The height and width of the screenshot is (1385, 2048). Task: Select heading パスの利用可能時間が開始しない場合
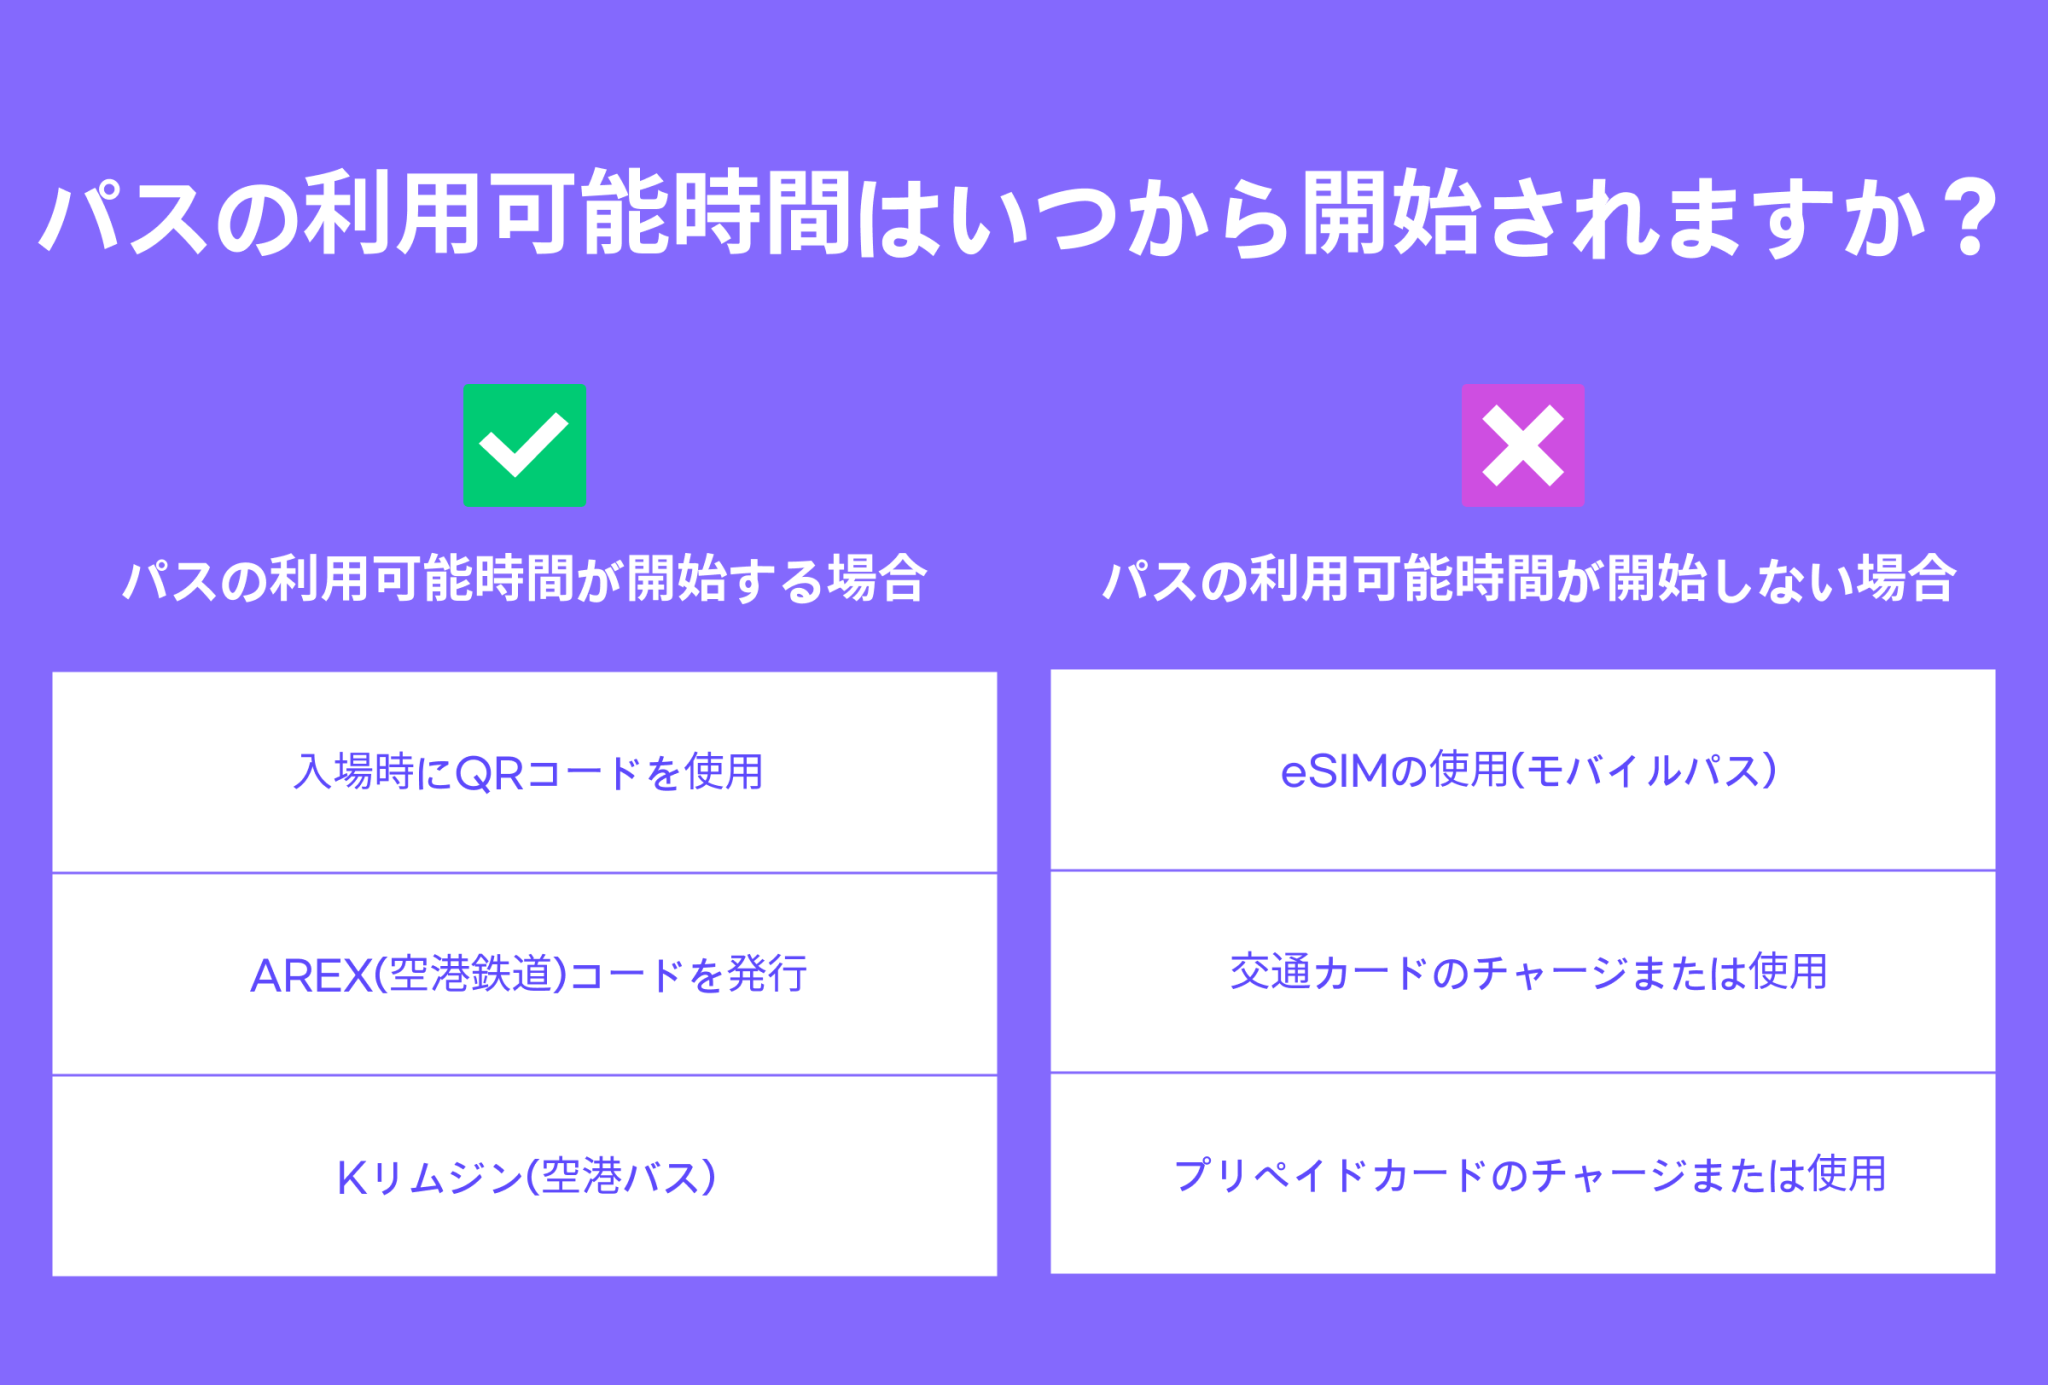tap(1528, 579)
